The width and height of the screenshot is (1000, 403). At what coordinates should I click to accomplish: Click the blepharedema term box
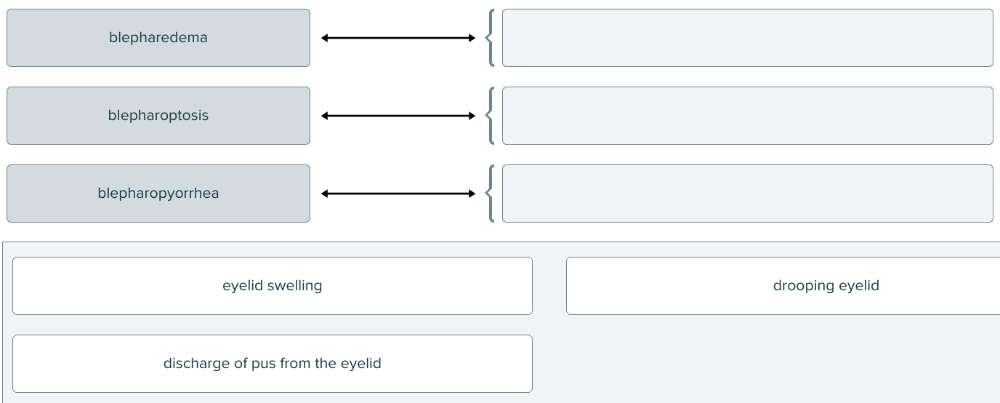click(158, 38)
